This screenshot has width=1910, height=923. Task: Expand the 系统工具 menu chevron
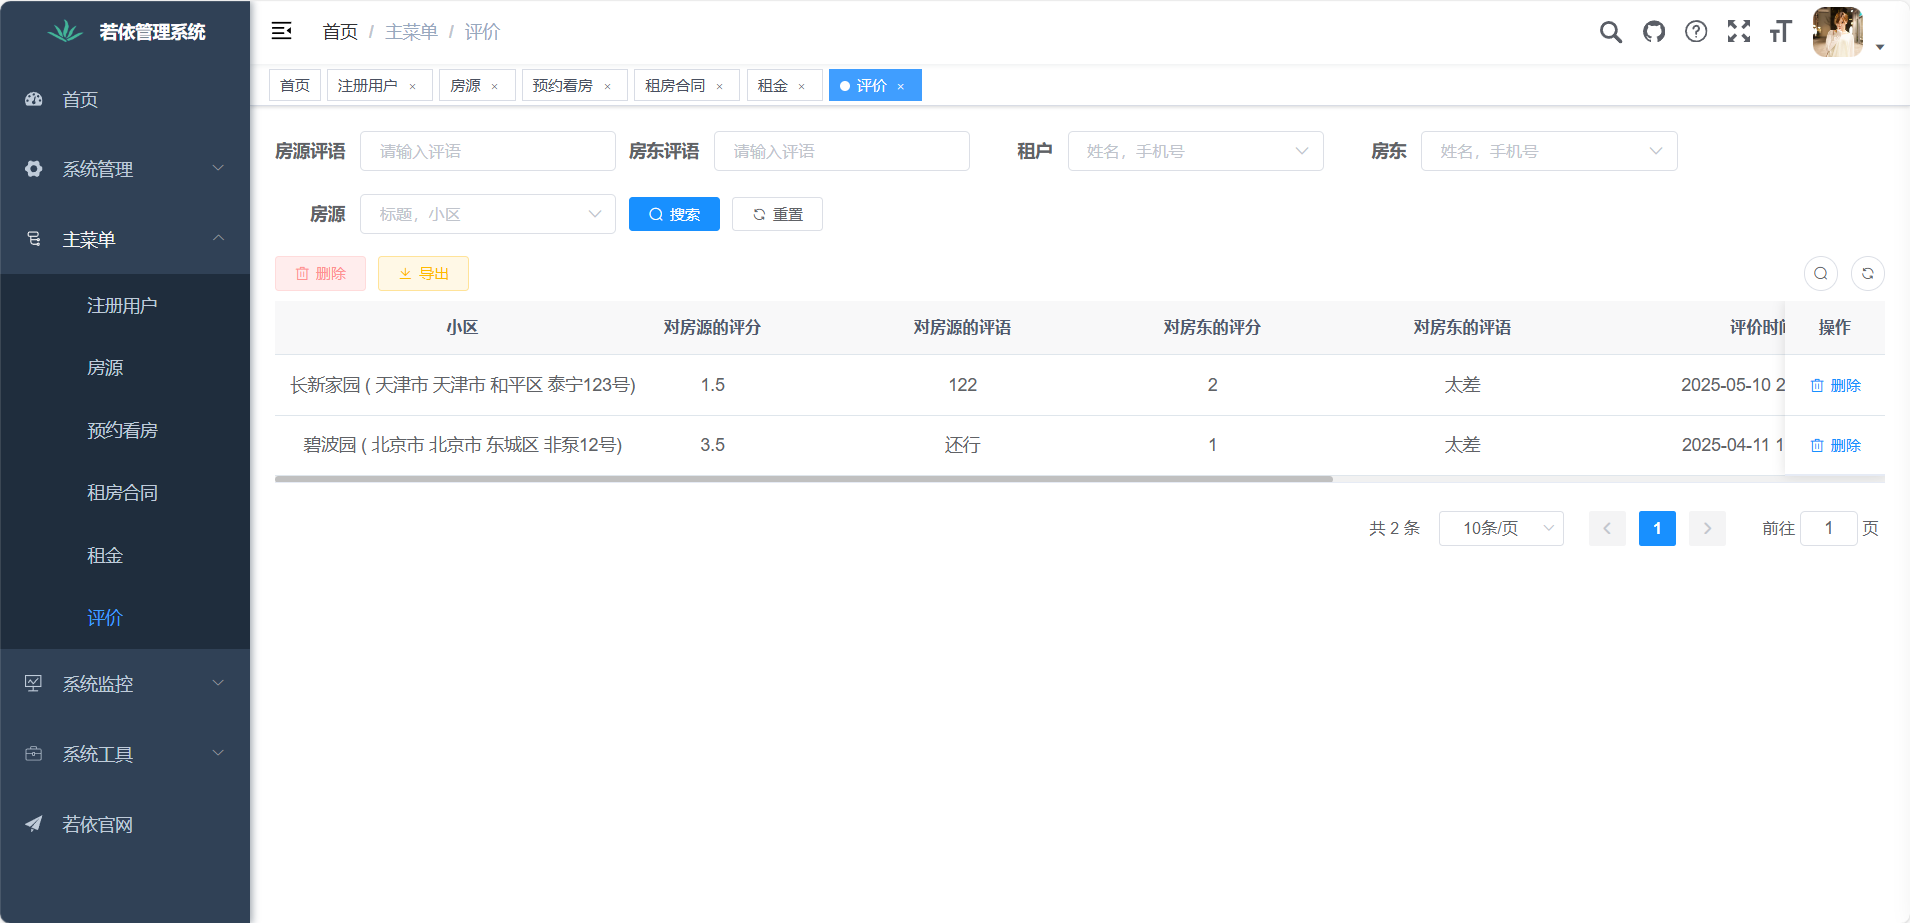(x=218, y=753)
